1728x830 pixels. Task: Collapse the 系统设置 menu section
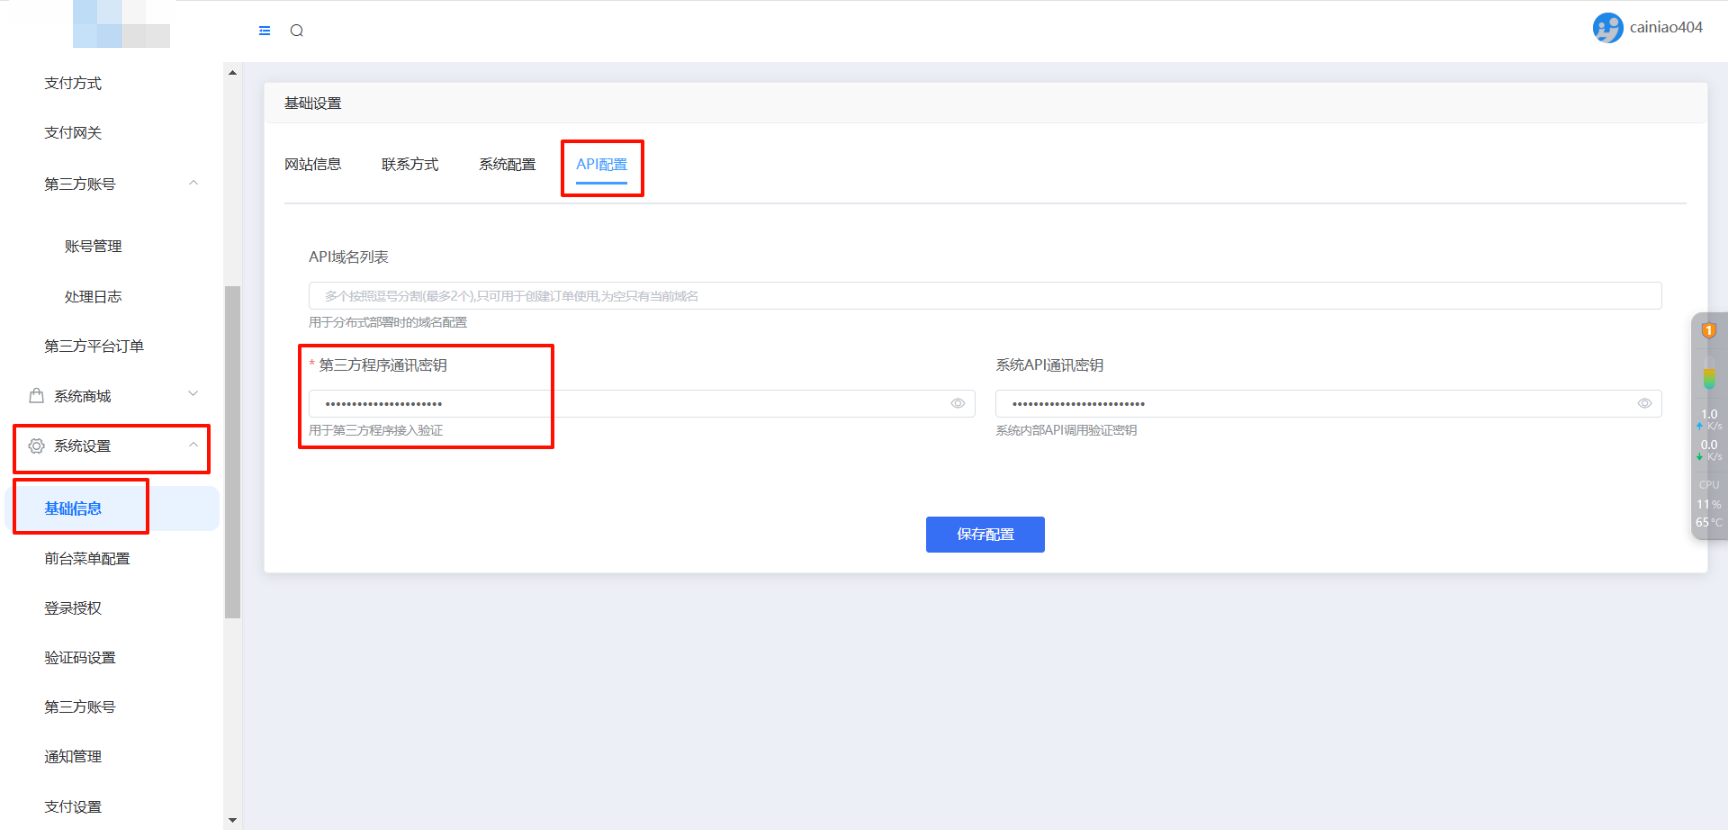[193, 445]
